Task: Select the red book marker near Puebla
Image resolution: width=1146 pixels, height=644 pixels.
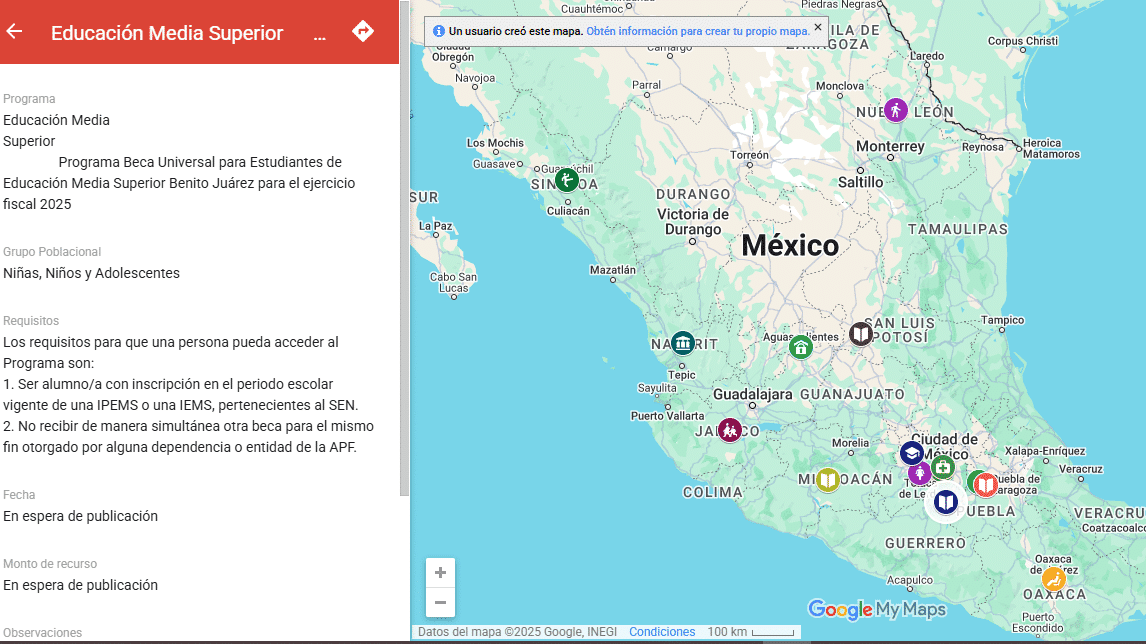Action: tap(987, 485)
